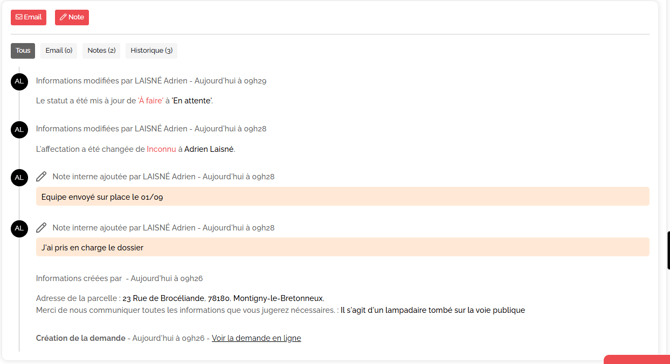This screenshot has width=670, height=364.
Task: Click the red 'À faire' status text
Action: point(150,101)
